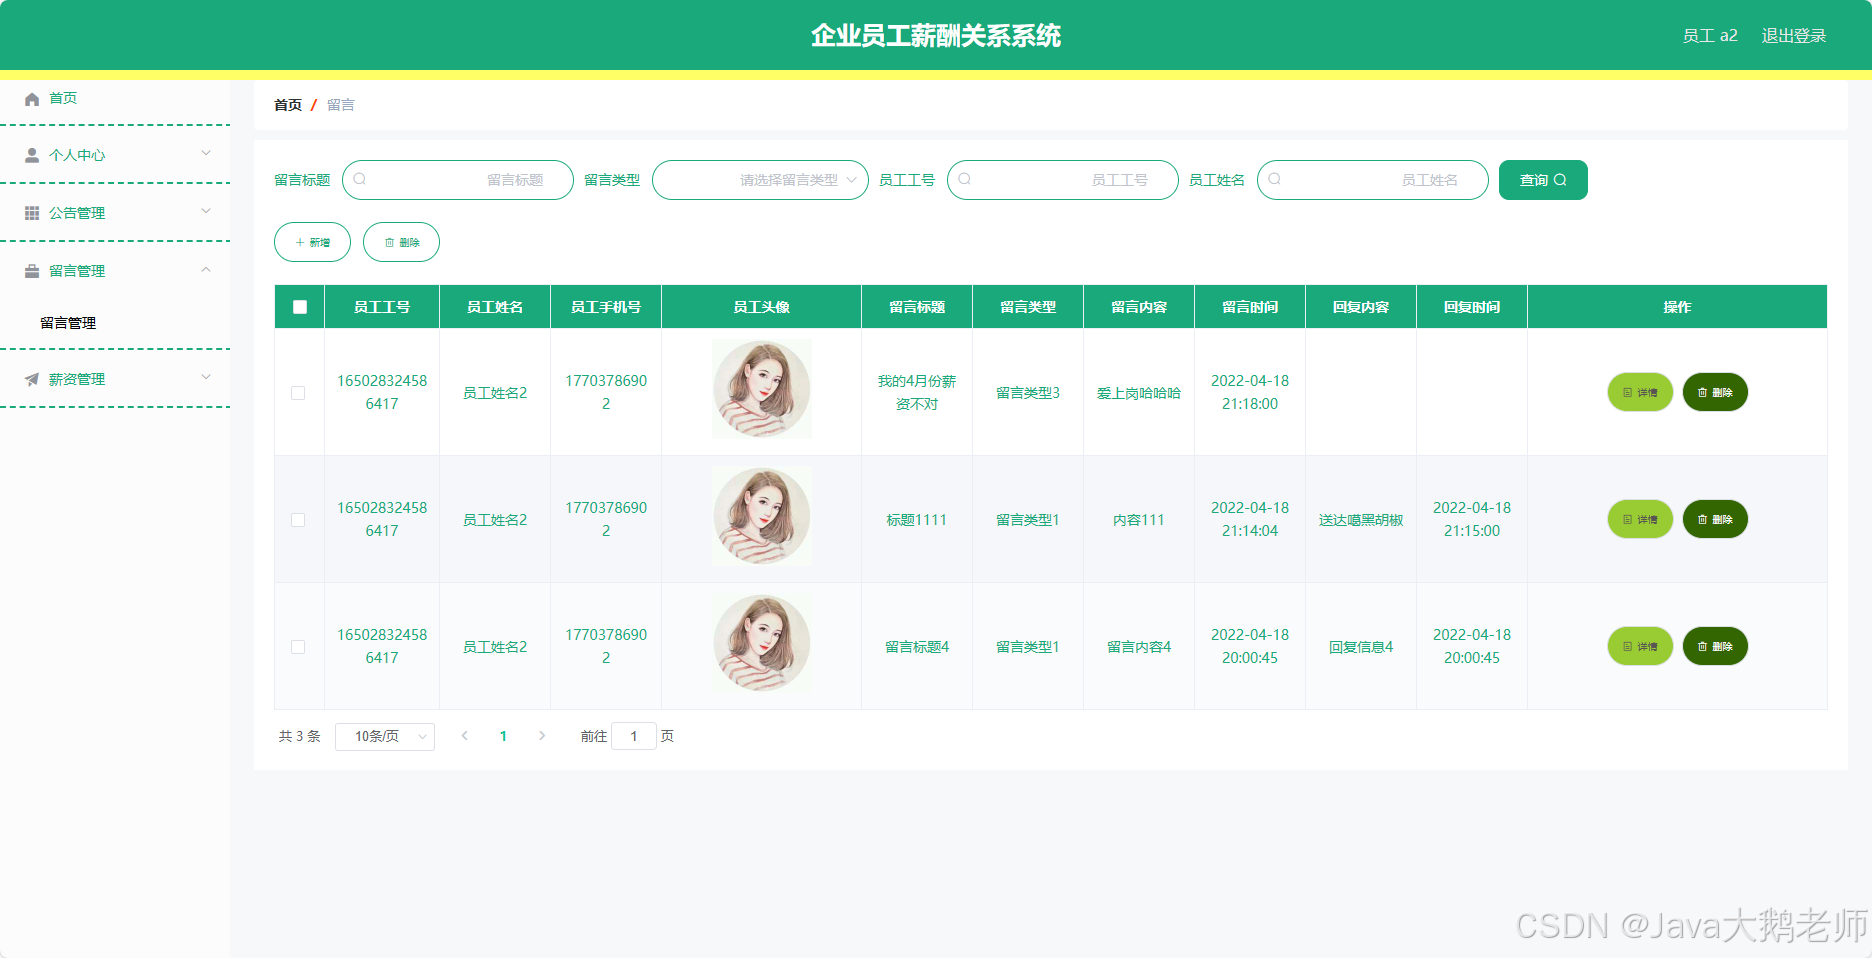Select the 留言管理 sidebar icon
The image size is (1872, 958).
30,270
